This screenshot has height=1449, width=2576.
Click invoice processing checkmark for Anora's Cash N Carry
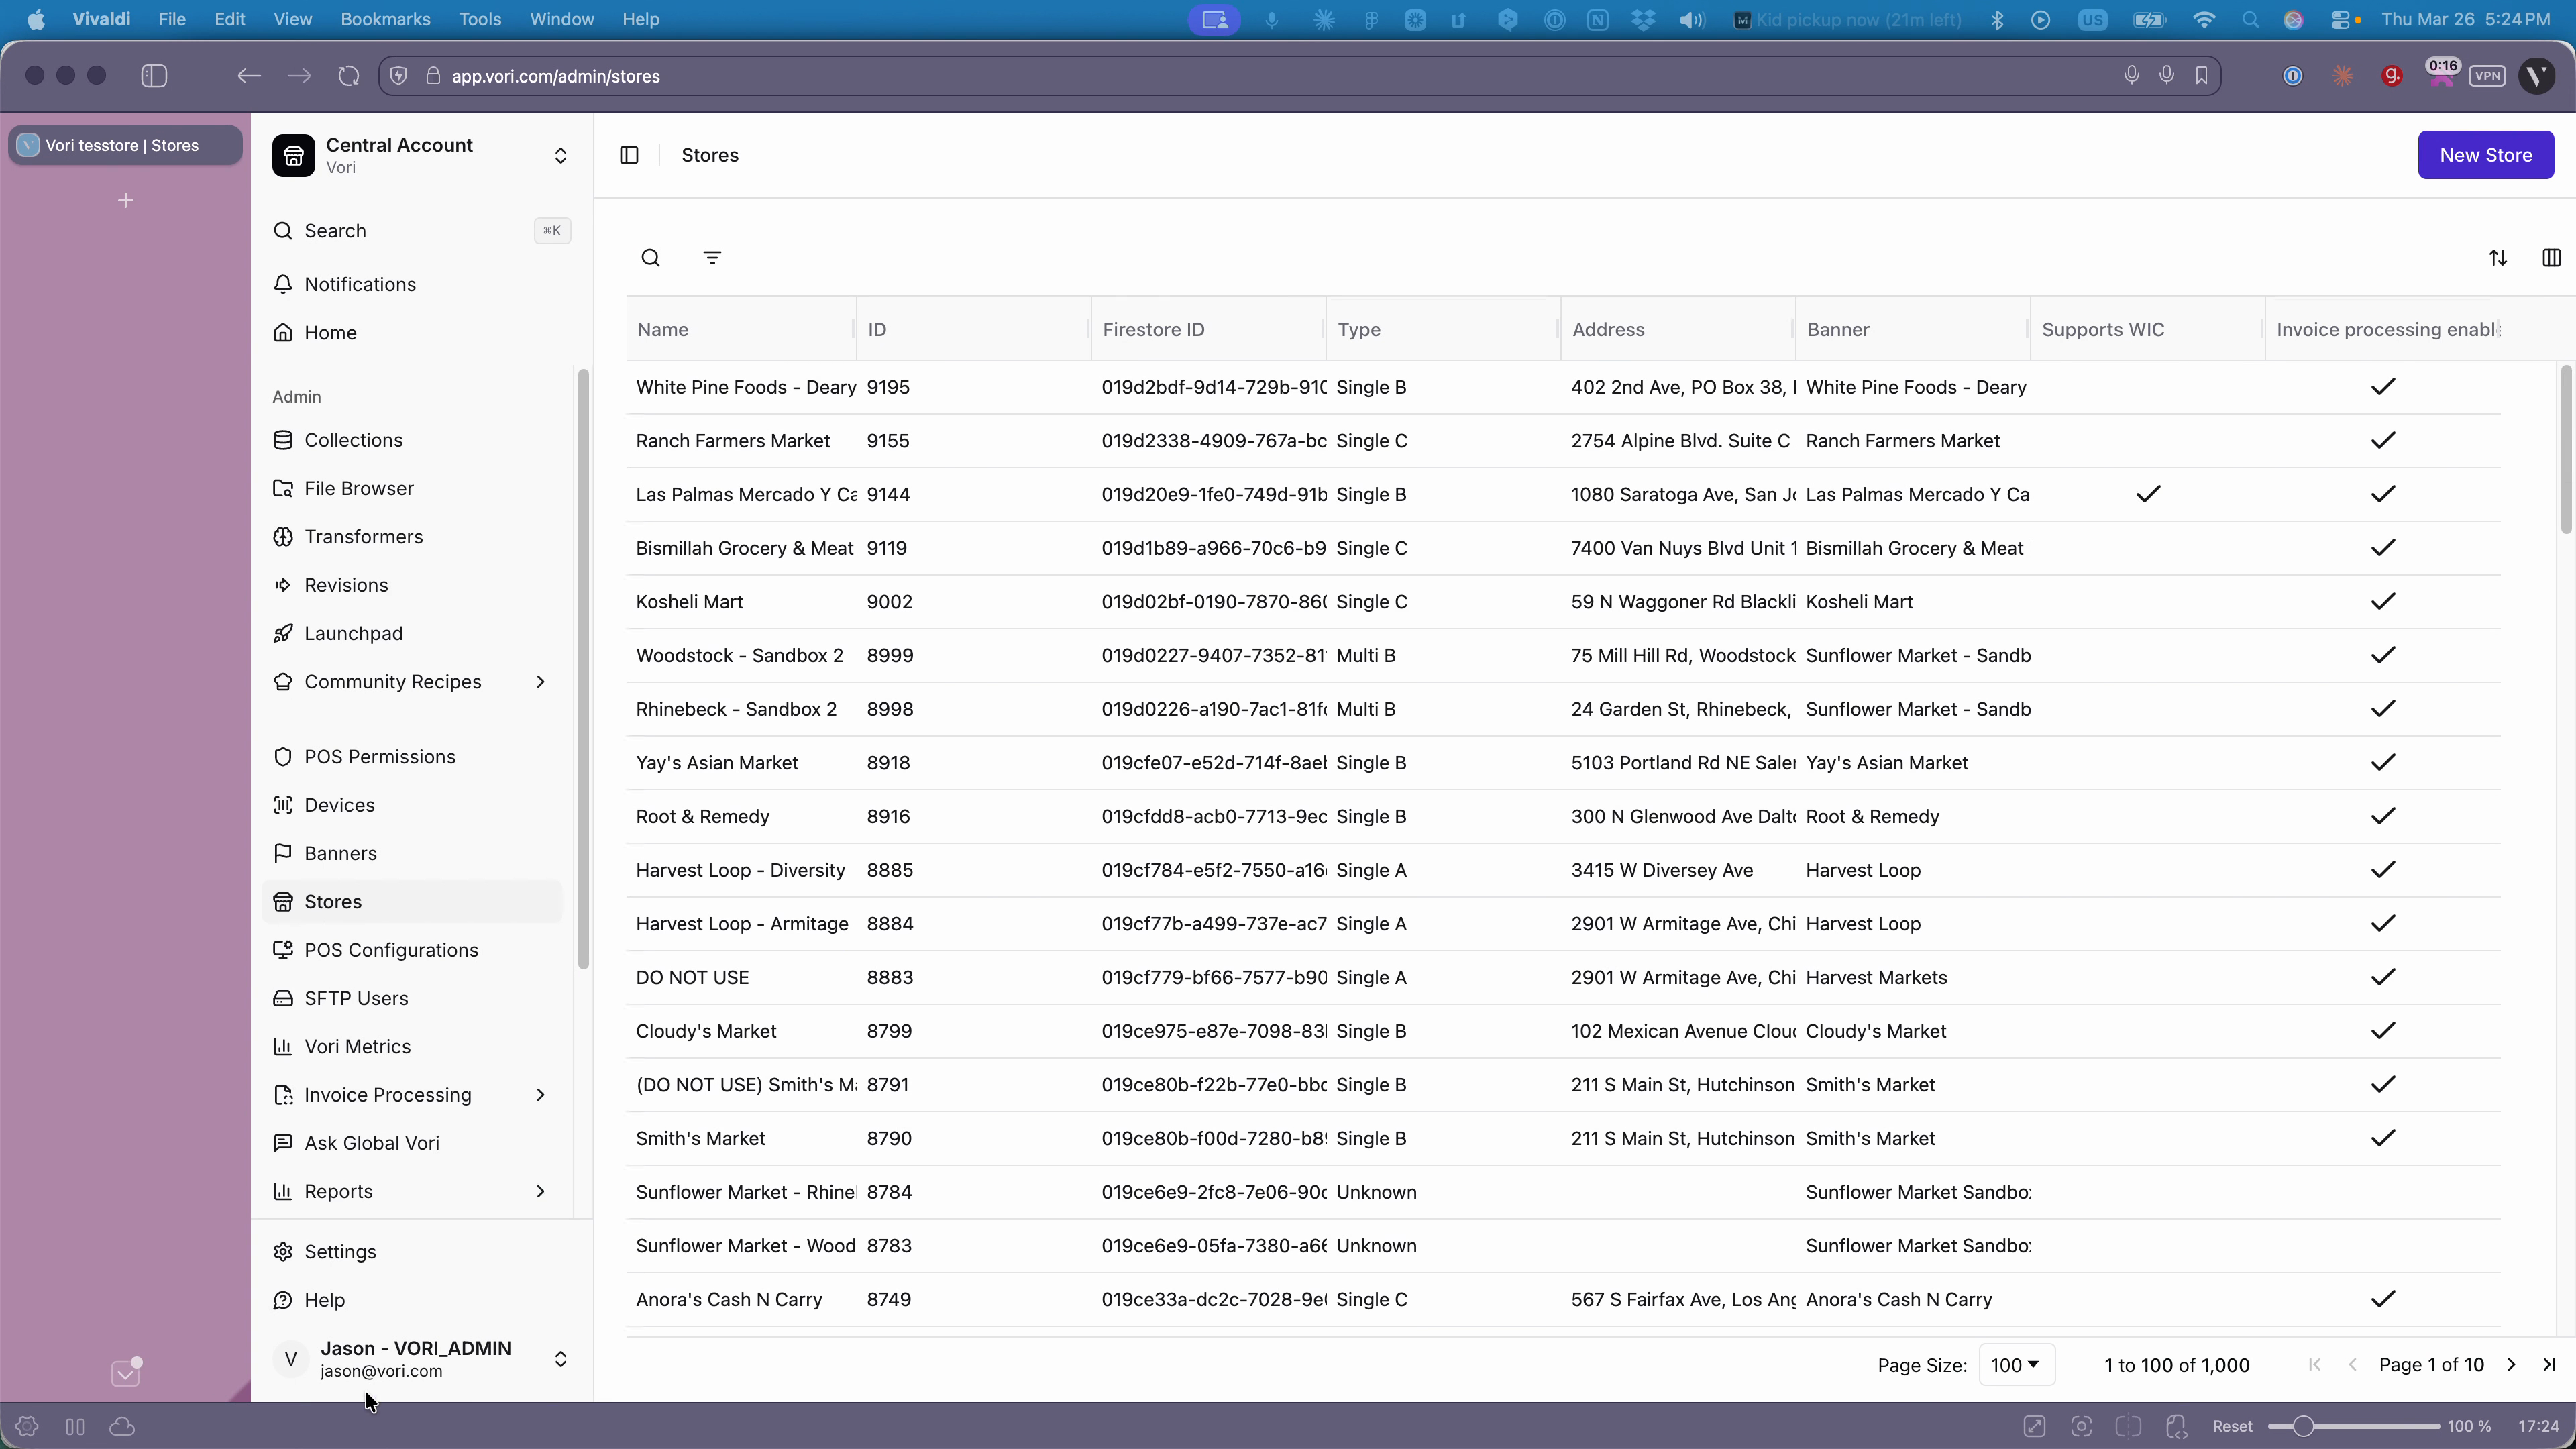(x=2383, y=1299)
